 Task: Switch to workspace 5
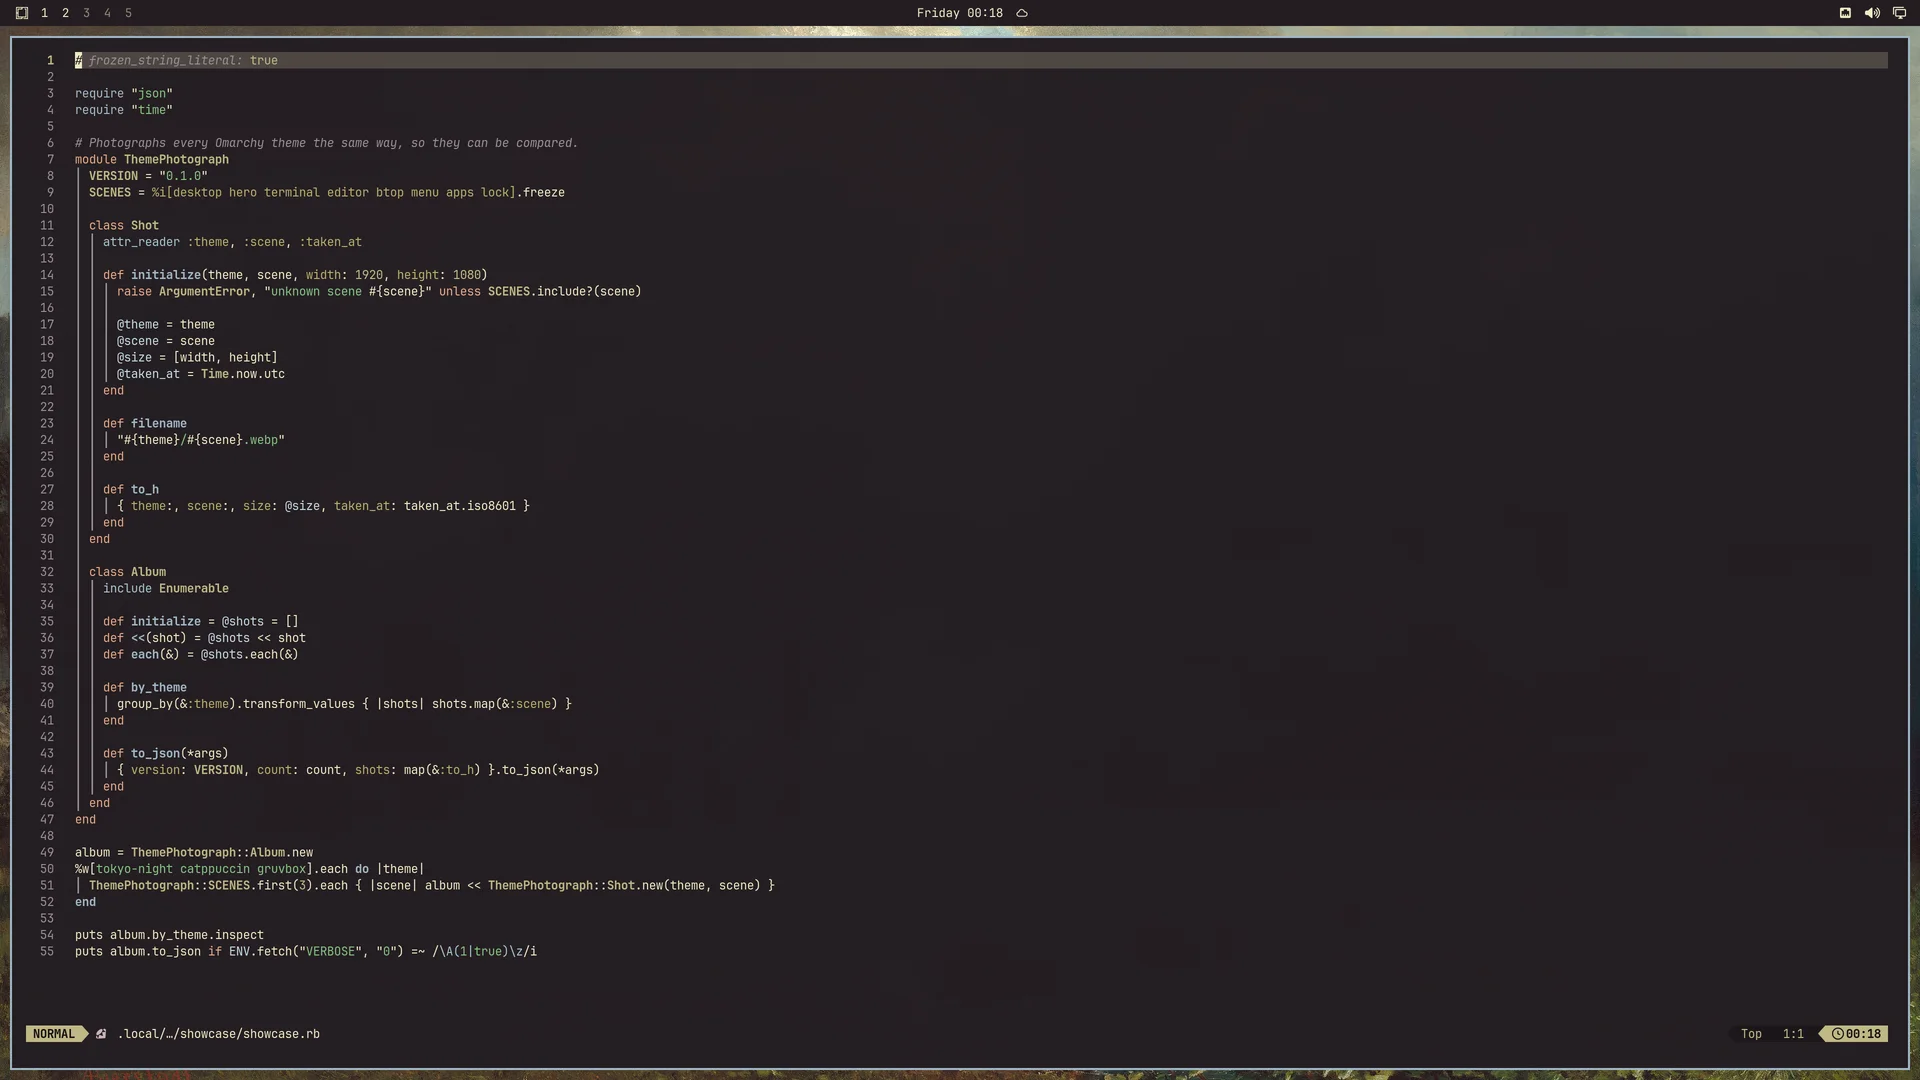click(128, 13)
